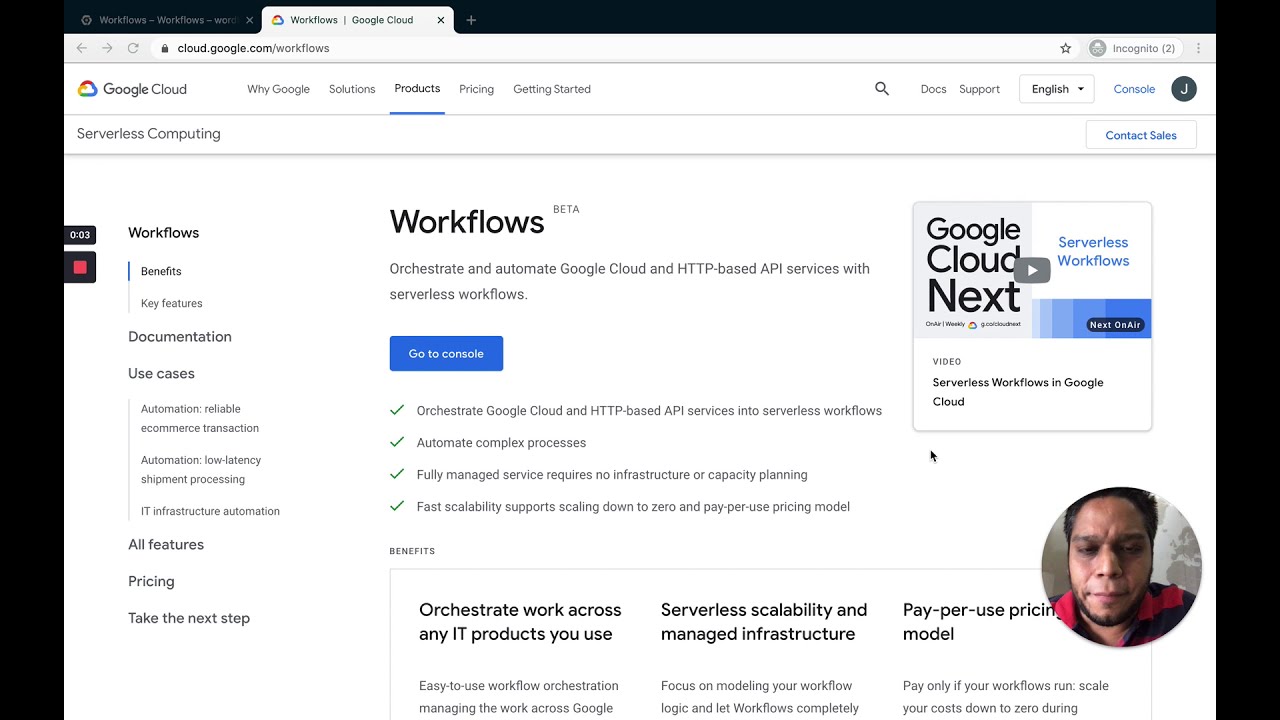Open the account avatar J
Viewport: 1280px width, 720px height.
(x=1184, y=89)
